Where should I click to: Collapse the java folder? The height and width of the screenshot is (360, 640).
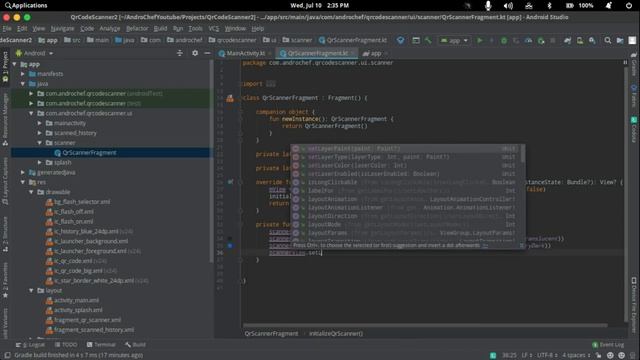coord(23,84)
